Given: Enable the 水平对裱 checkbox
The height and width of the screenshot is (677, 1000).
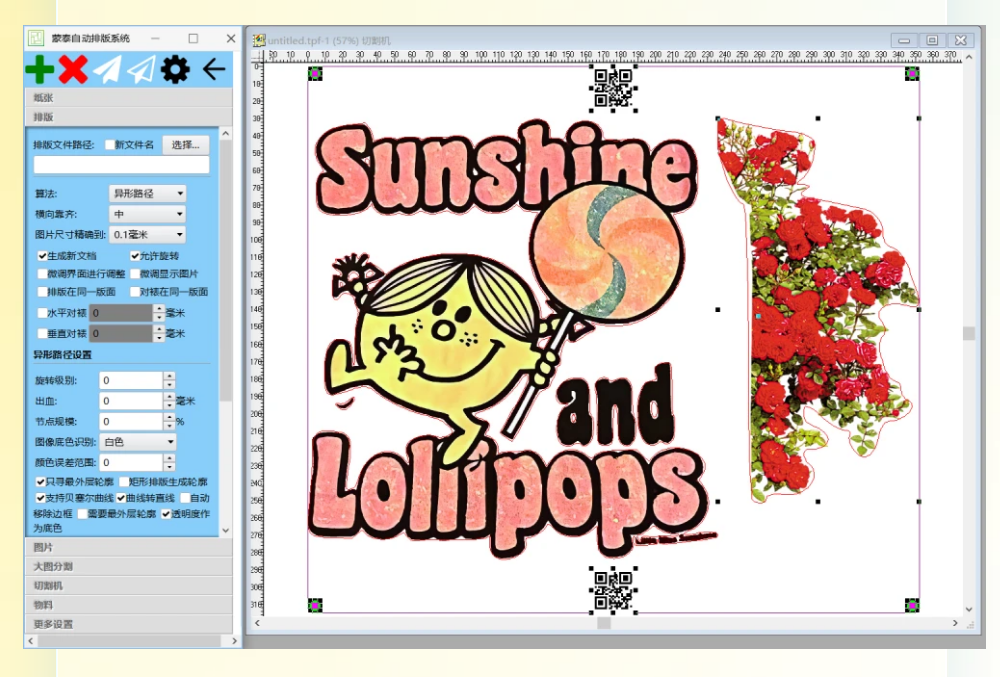Looking at the screenshot, I should coord(42,313).
